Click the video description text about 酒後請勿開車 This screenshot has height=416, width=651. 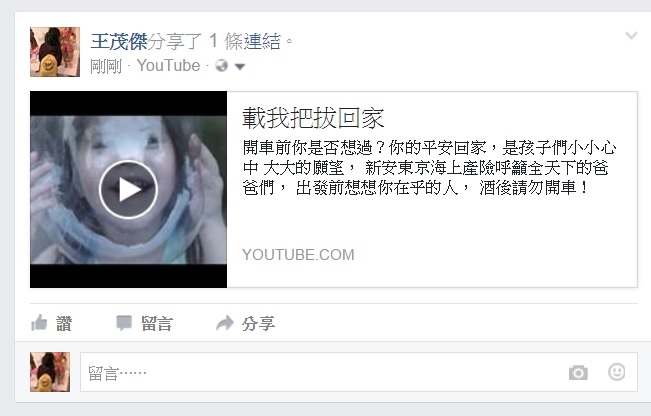click(429, 168)
